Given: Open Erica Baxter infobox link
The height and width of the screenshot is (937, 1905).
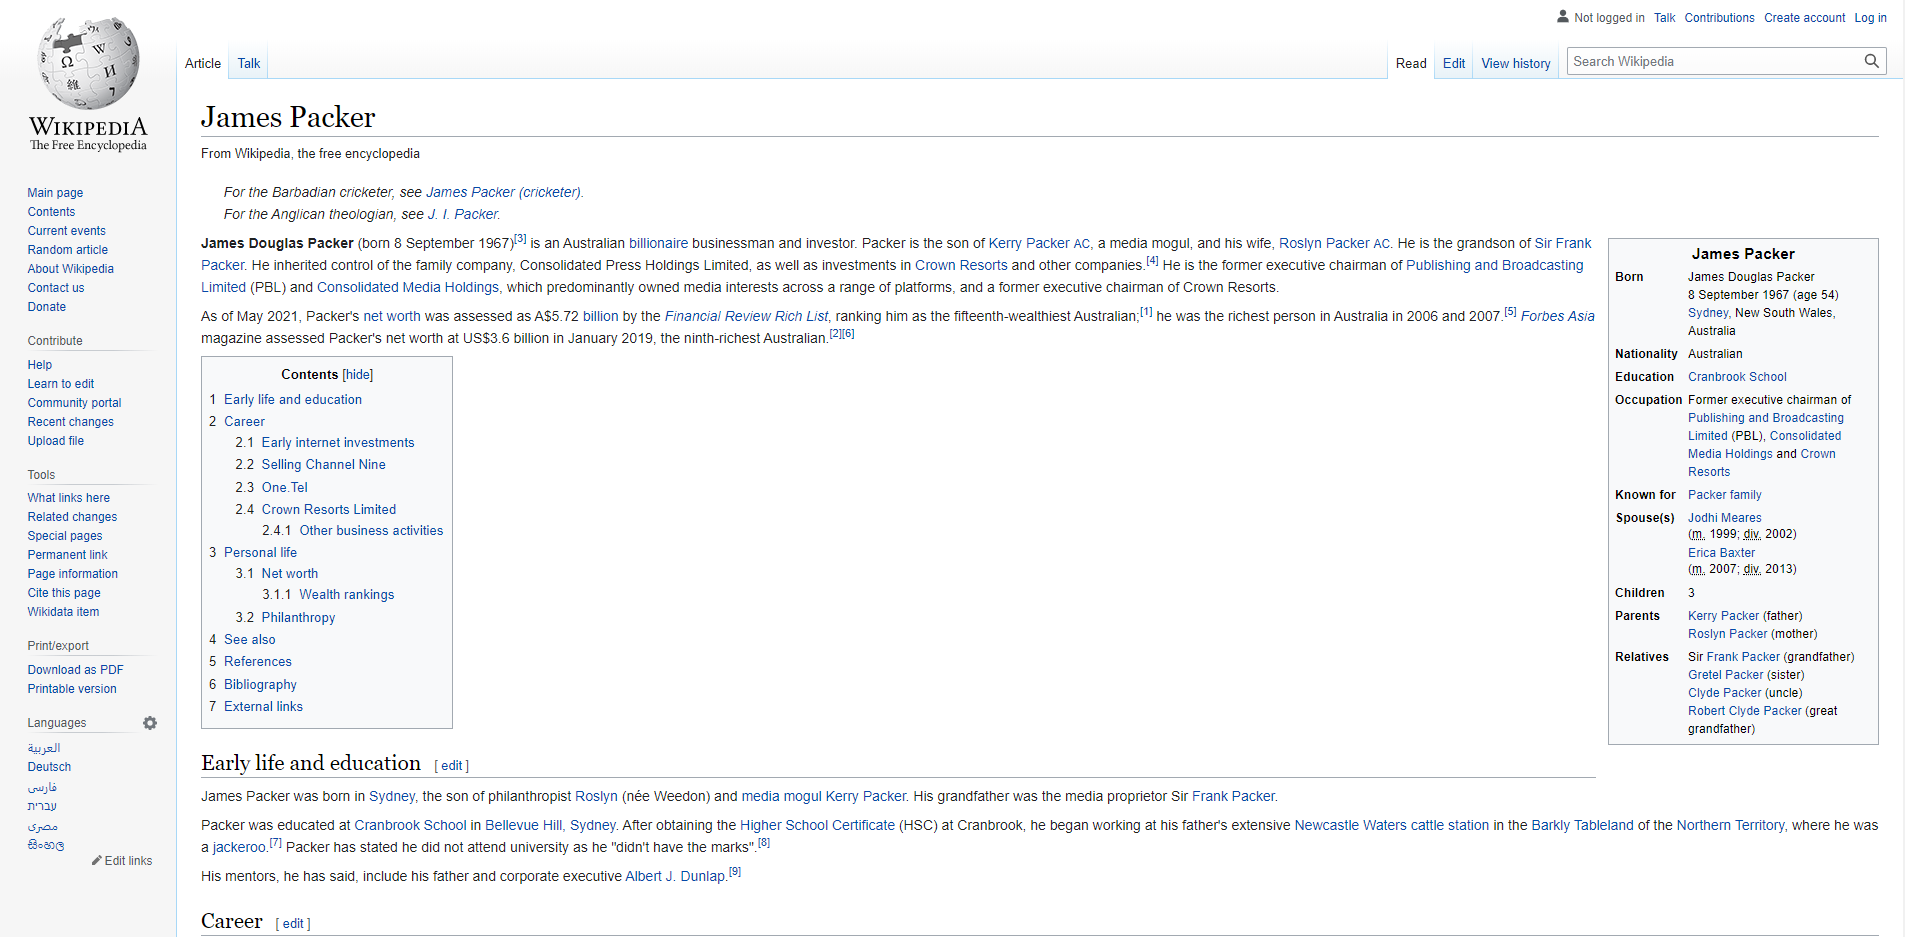Looking at the screenshot, I should tap(1721, 553).
